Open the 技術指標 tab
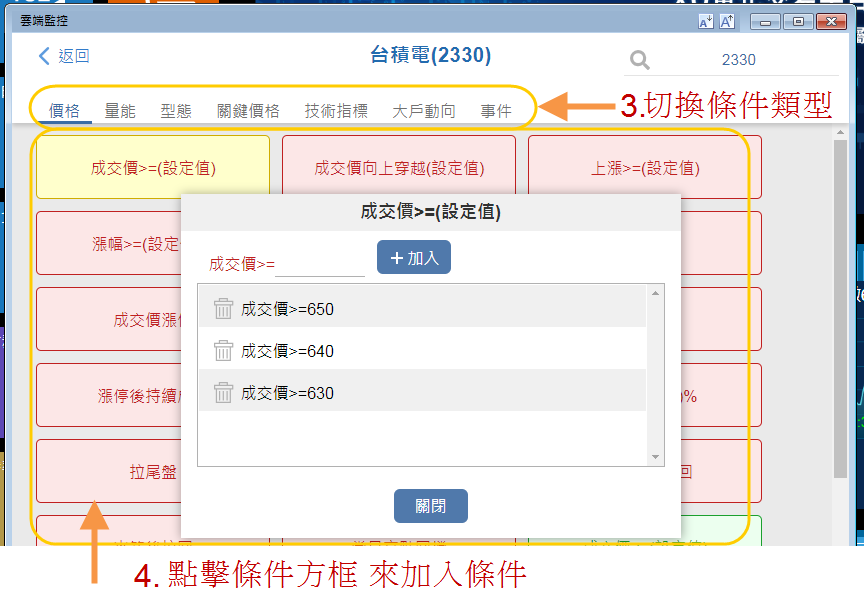864x614 pixels. coord(336,111)
